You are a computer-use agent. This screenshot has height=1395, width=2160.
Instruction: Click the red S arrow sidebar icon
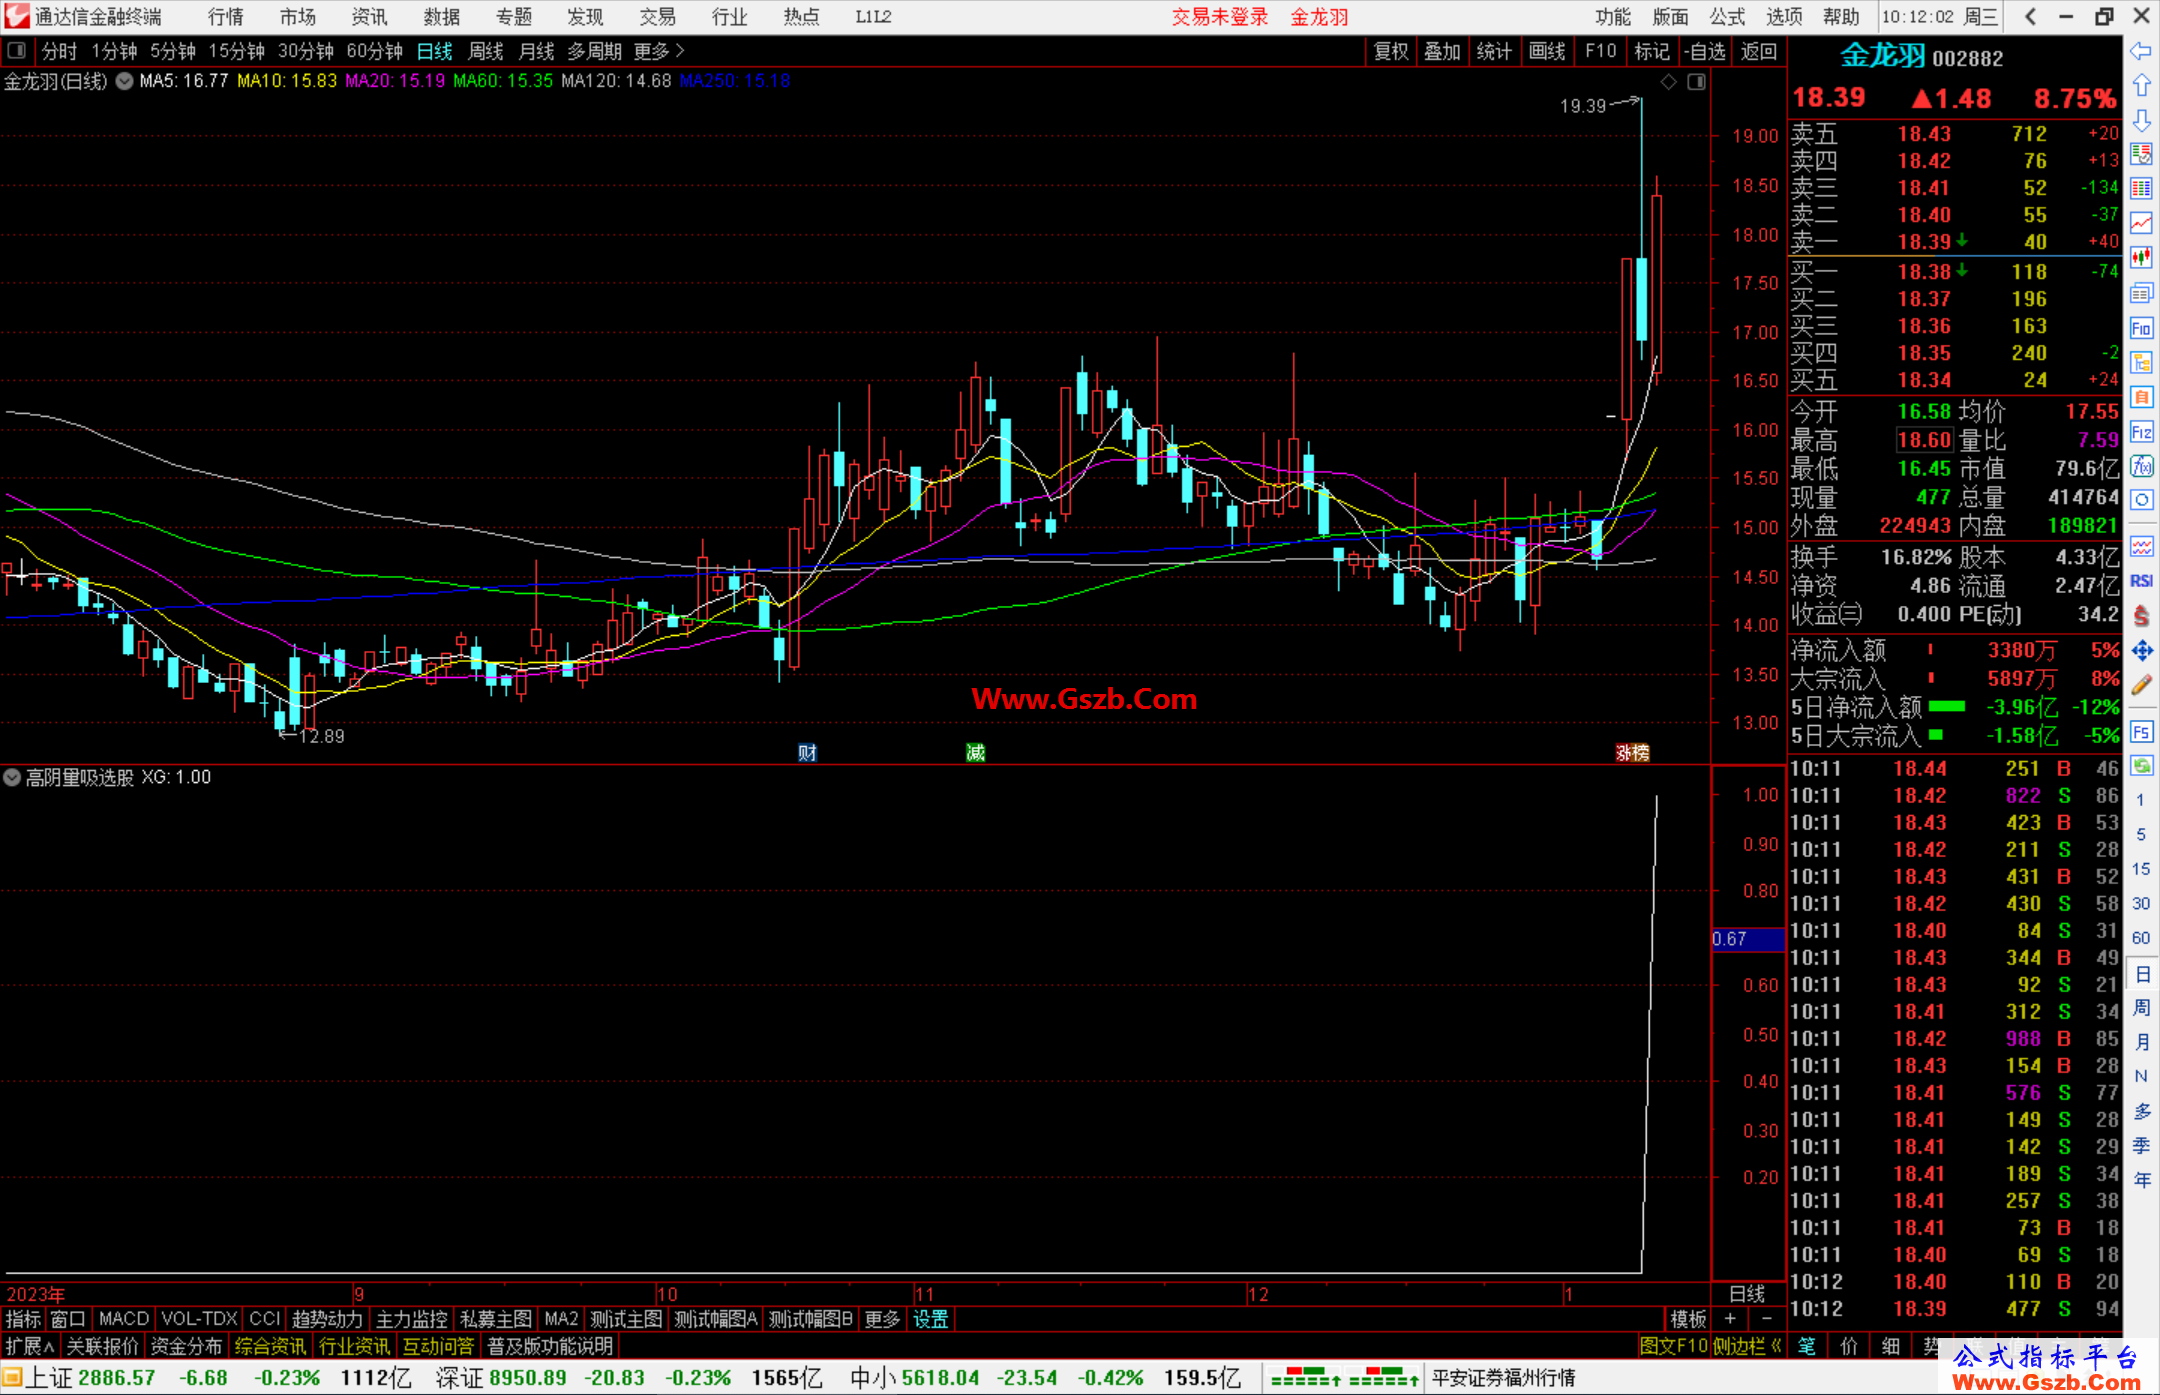pos(2141,616)
